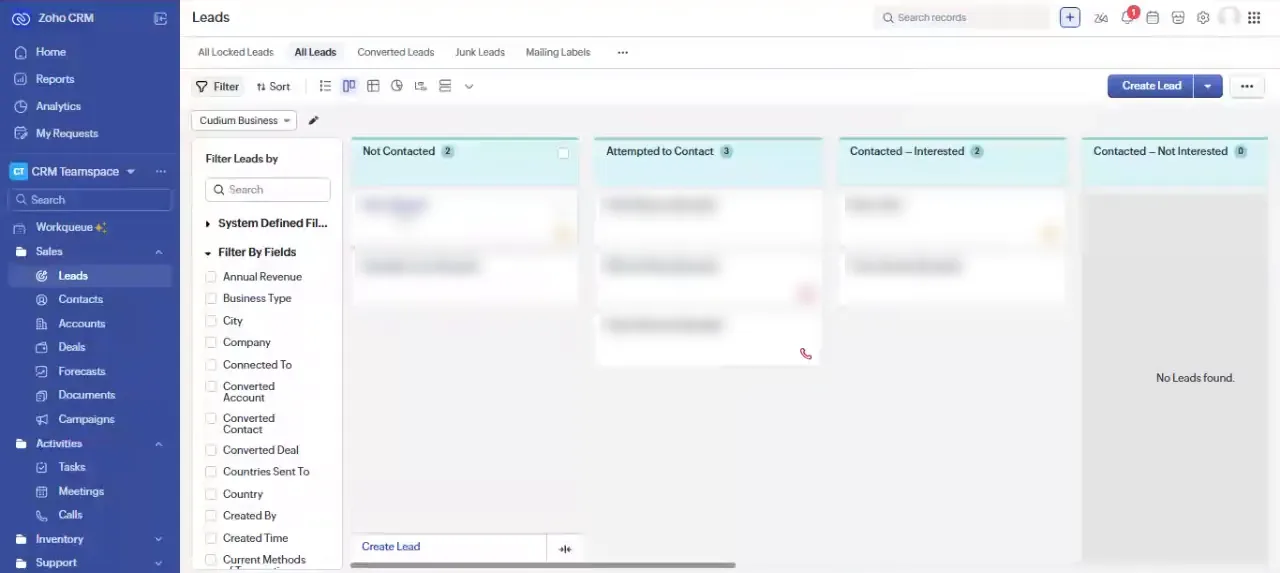
Task: Select the All Leads tab
Action: (315, 52)
